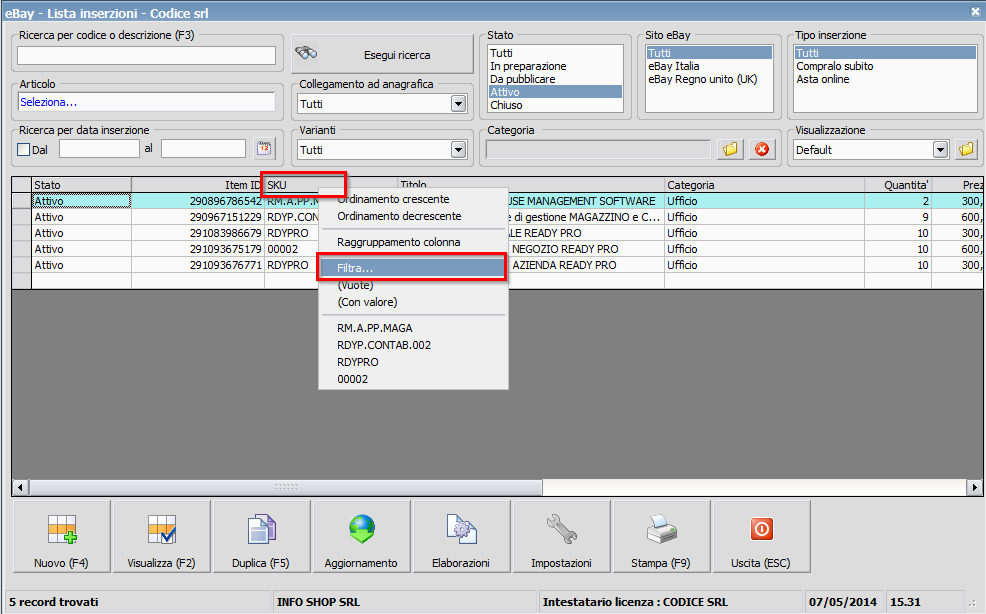This screenshot has width=986, height=614.
Task: Click the Categoria text field
Action: click(x=598, y=150)
